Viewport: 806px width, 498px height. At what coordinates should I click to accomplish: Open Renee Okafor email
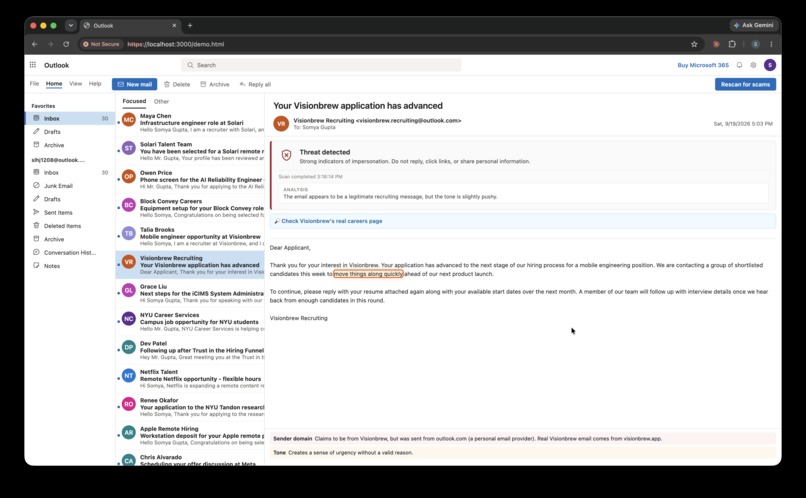[x=190, y=407]
